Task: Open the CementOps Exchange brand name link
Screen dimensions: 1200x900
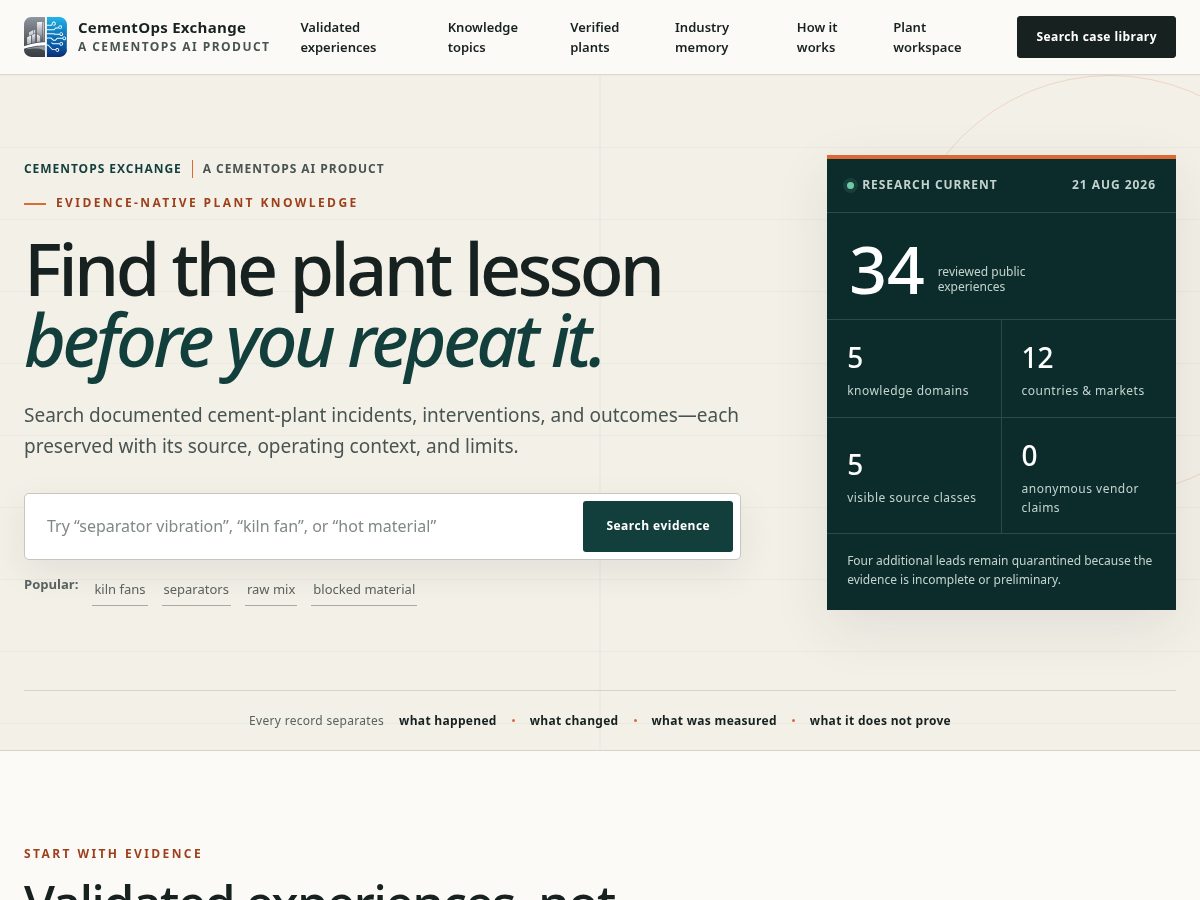Action: 162,28
